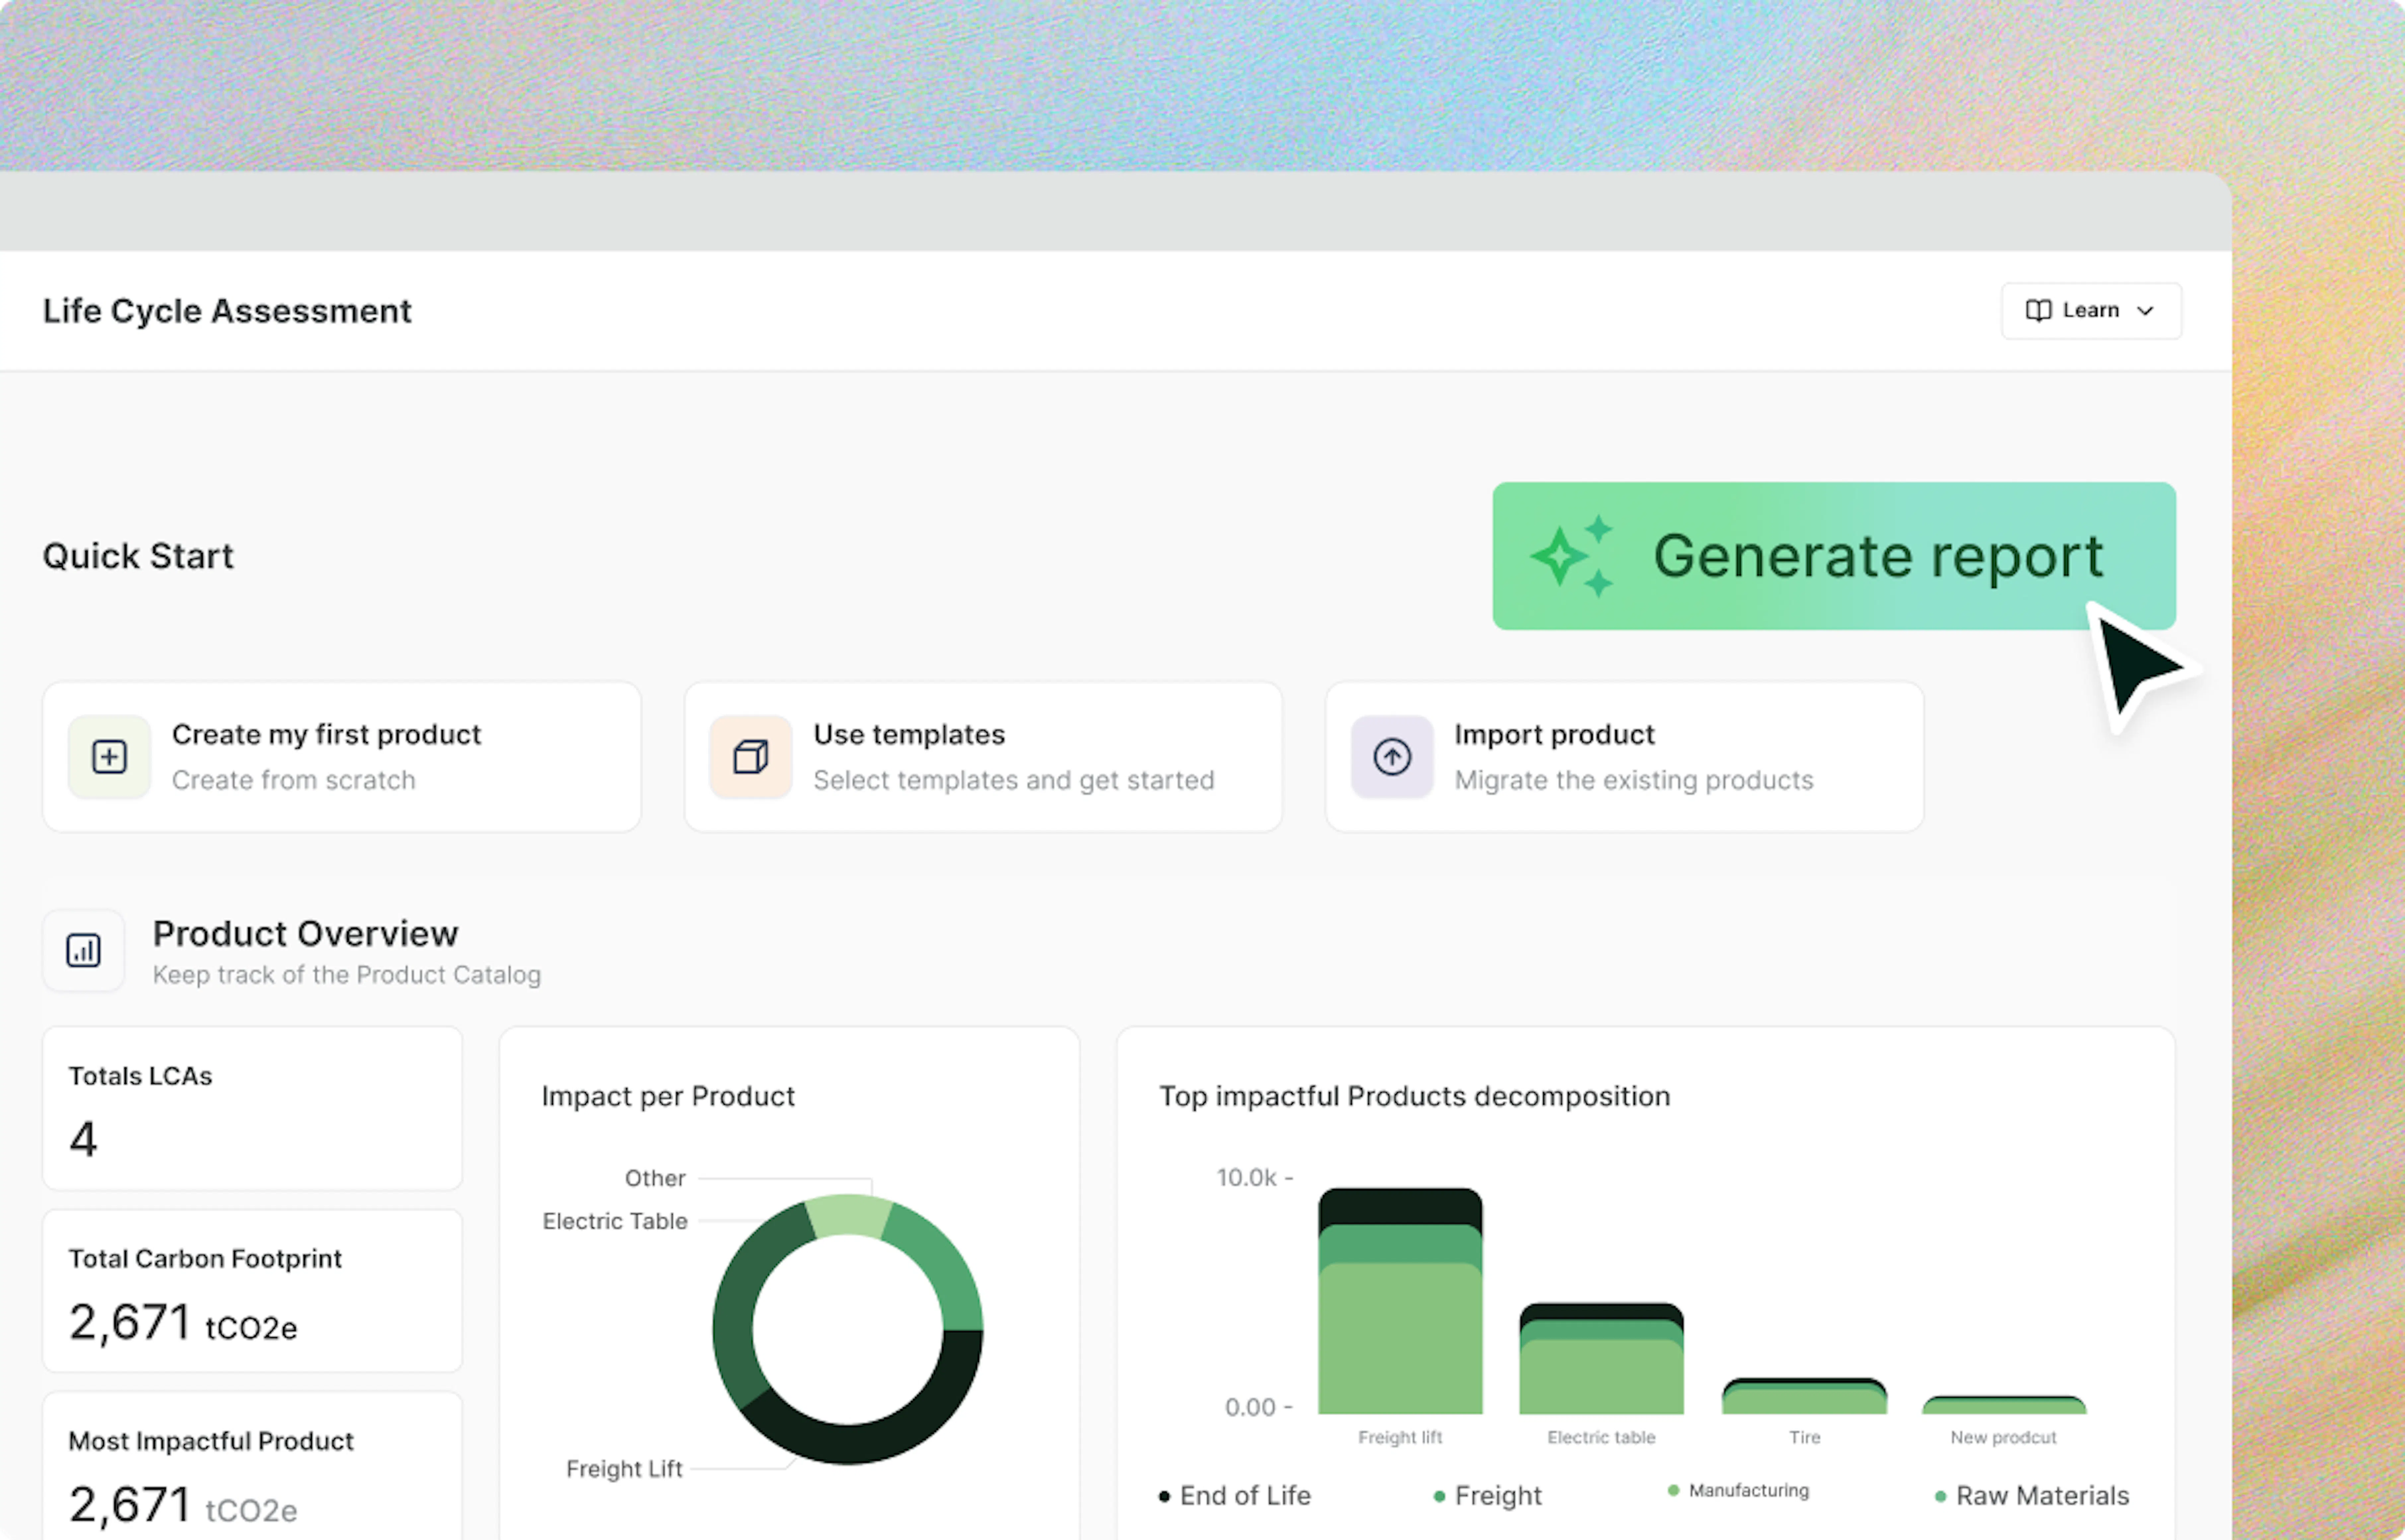The image size is (2405, 1540).
Task: Click the plus icon for Create my first product
Action: [x=109, y=757]
